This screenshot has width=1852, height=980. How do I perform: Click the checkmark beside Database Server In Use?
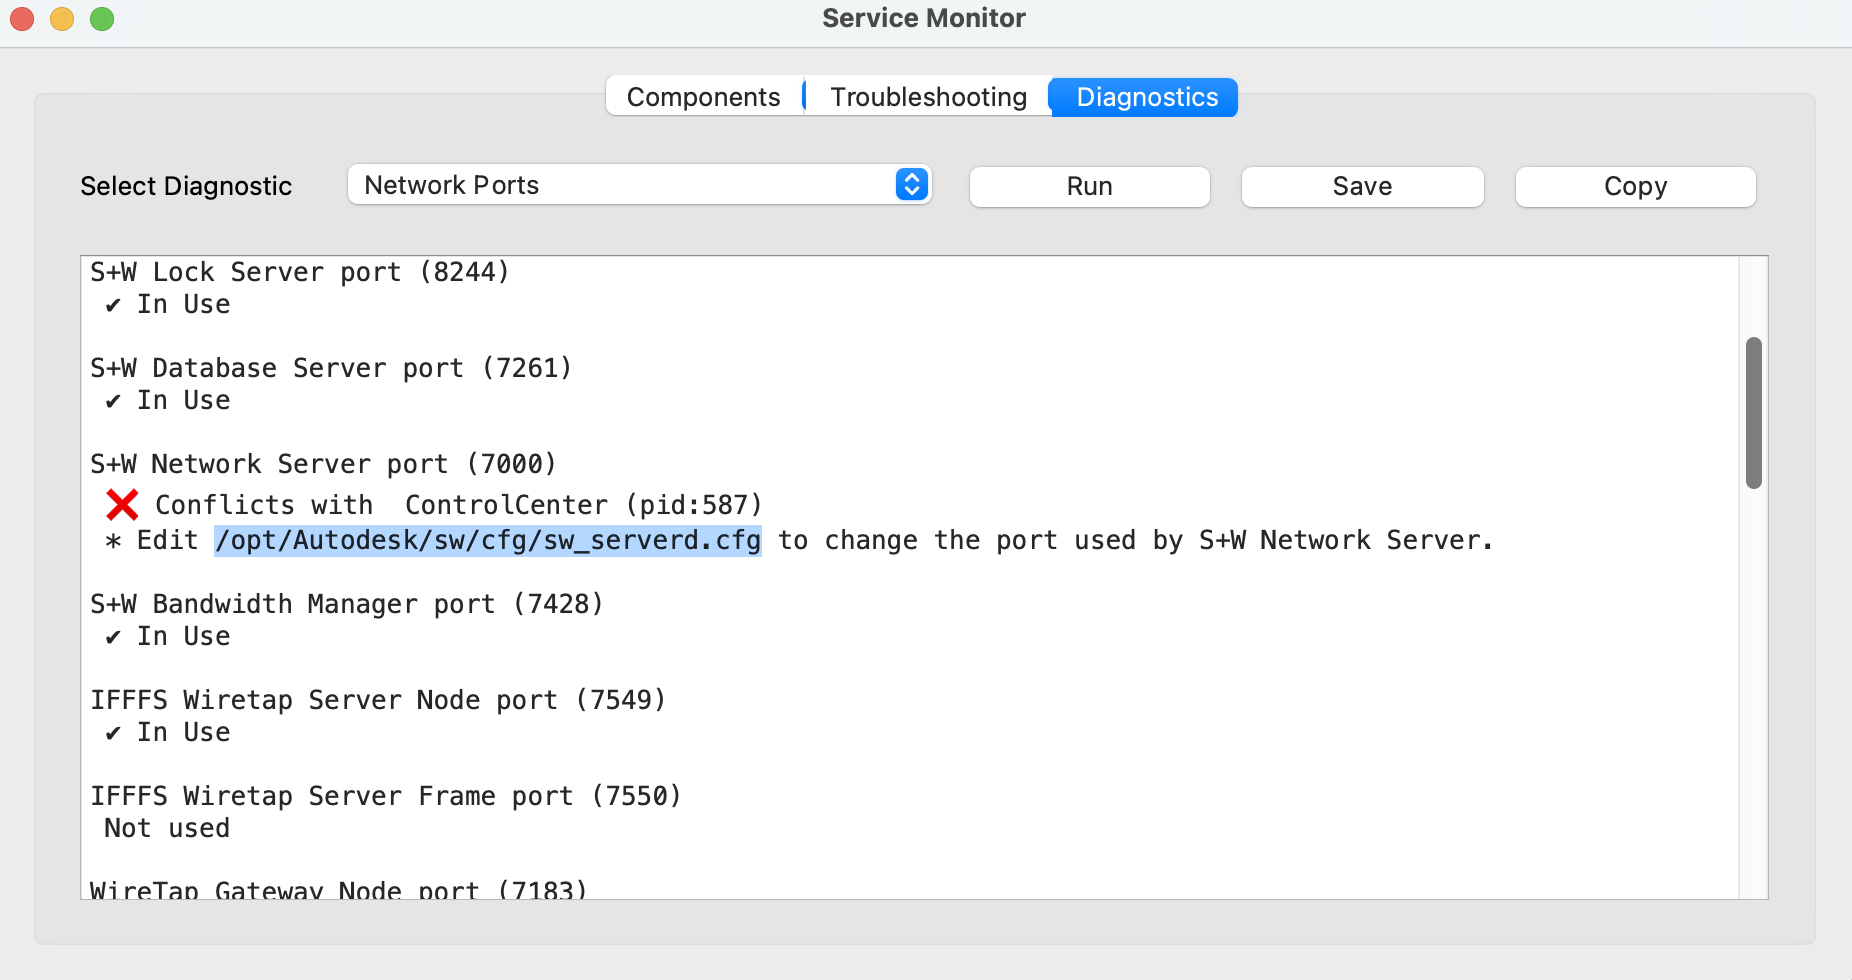112,400
